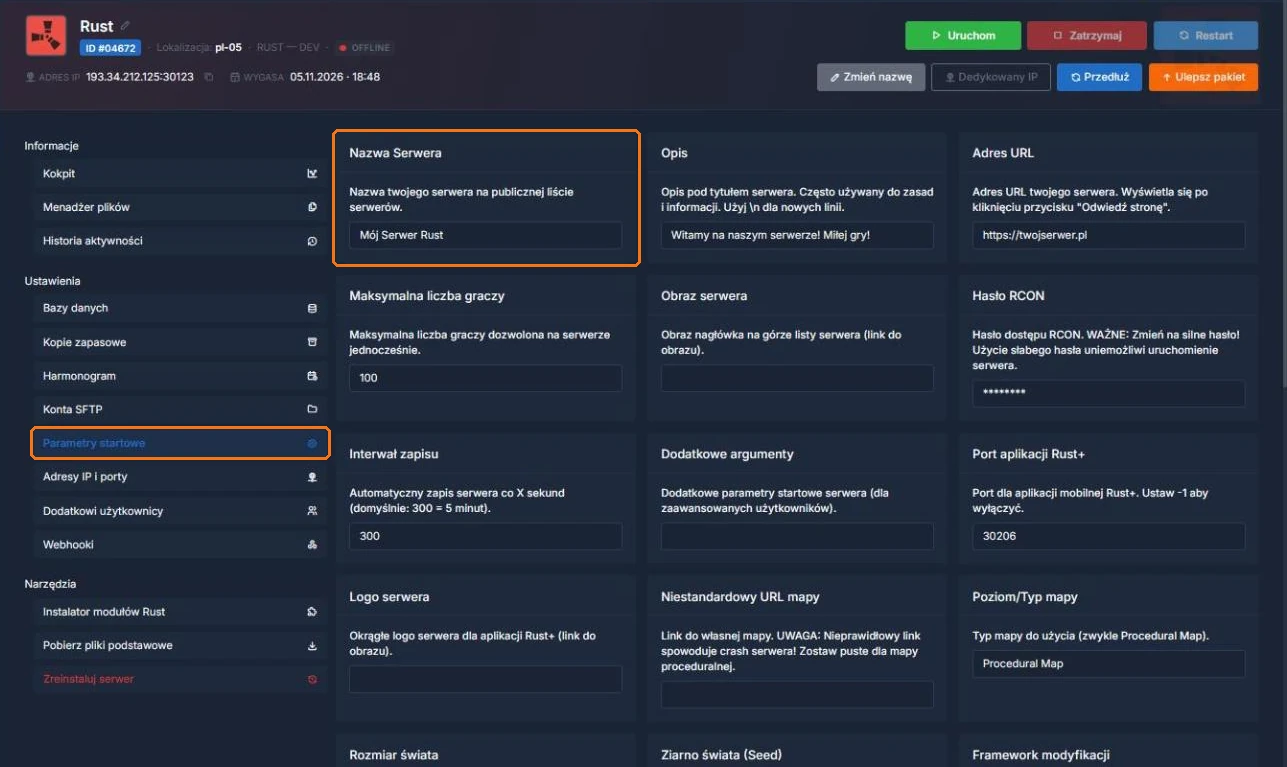The width and height of the screenshot is (1287, 767).
Task: Click the ID #04672 badge
Action: (x=111, y=47)
